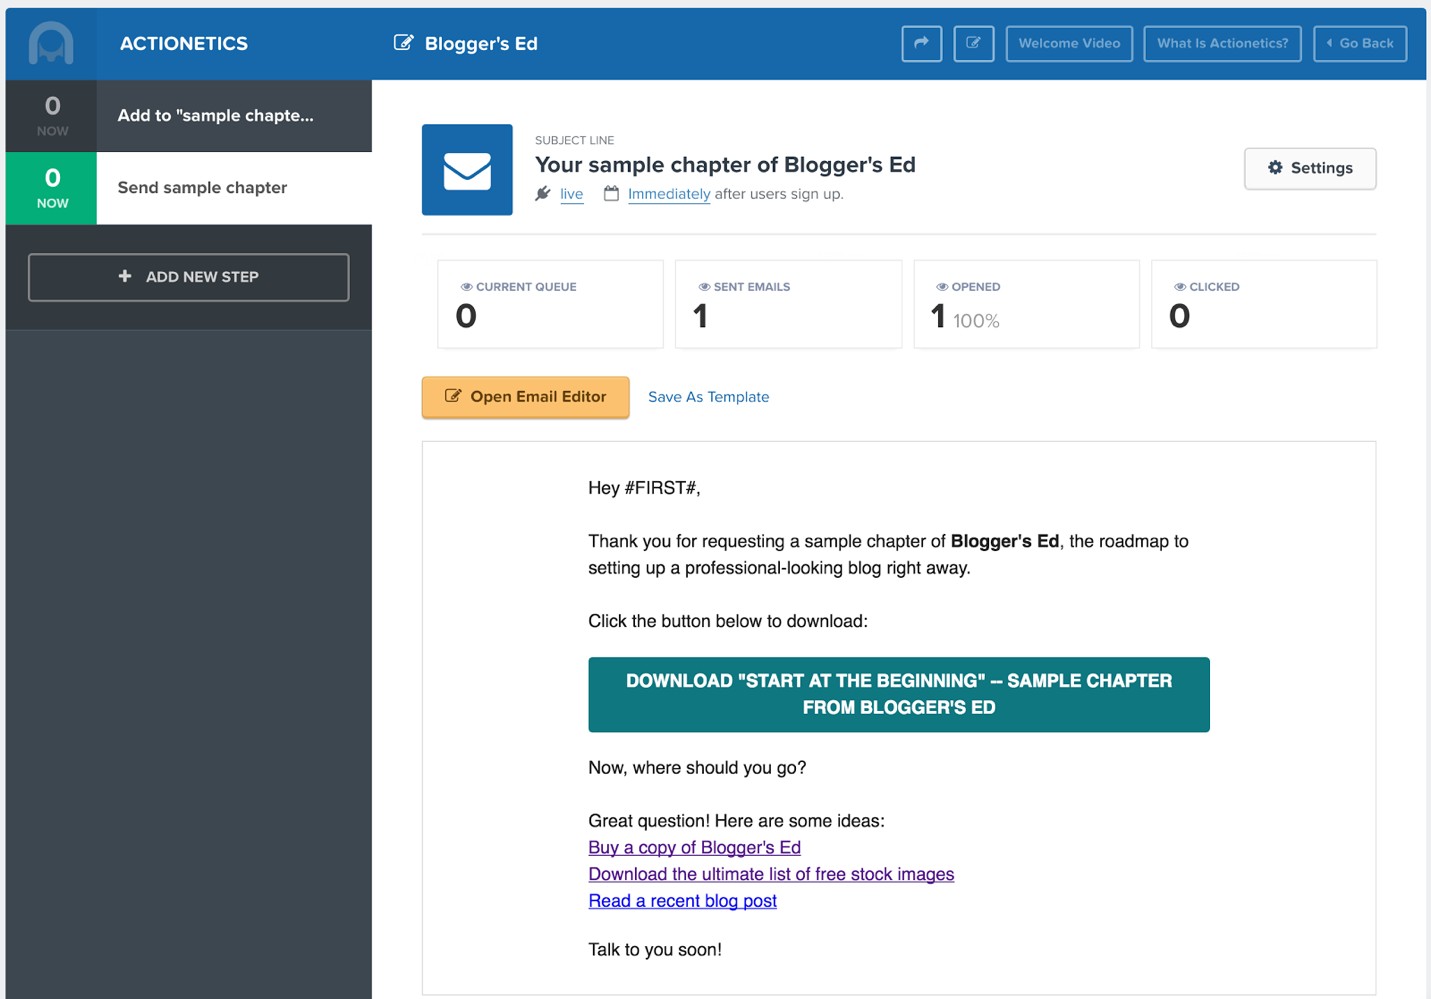Click the Actionetics logo icon
Image resolution: width=1431 pixels, height=999 pixels.
pyautogui.click(x=51, y=44)
